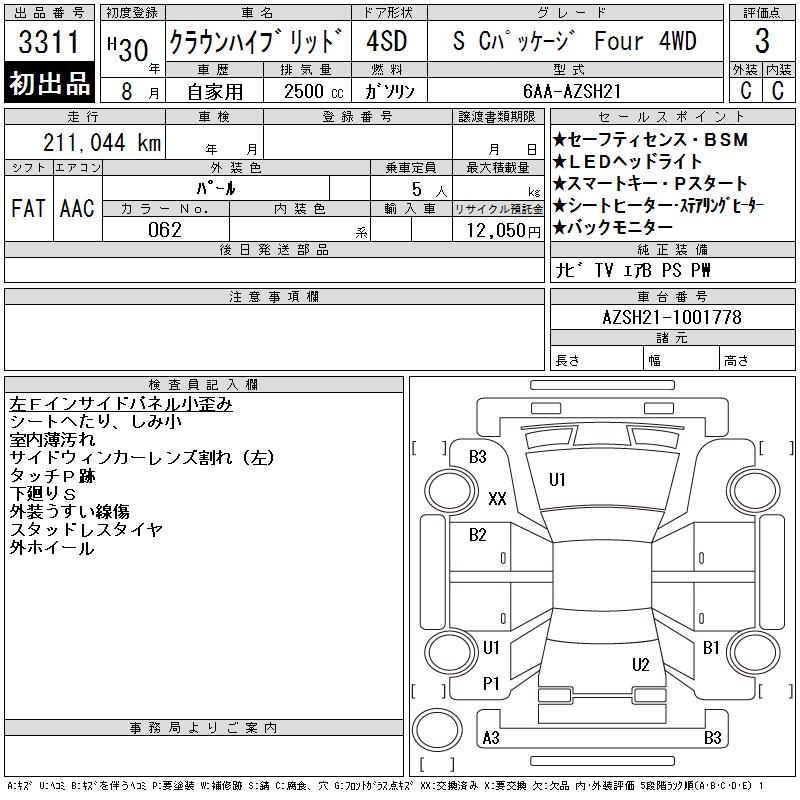Click the lot number 3311

tap(49, 41)
